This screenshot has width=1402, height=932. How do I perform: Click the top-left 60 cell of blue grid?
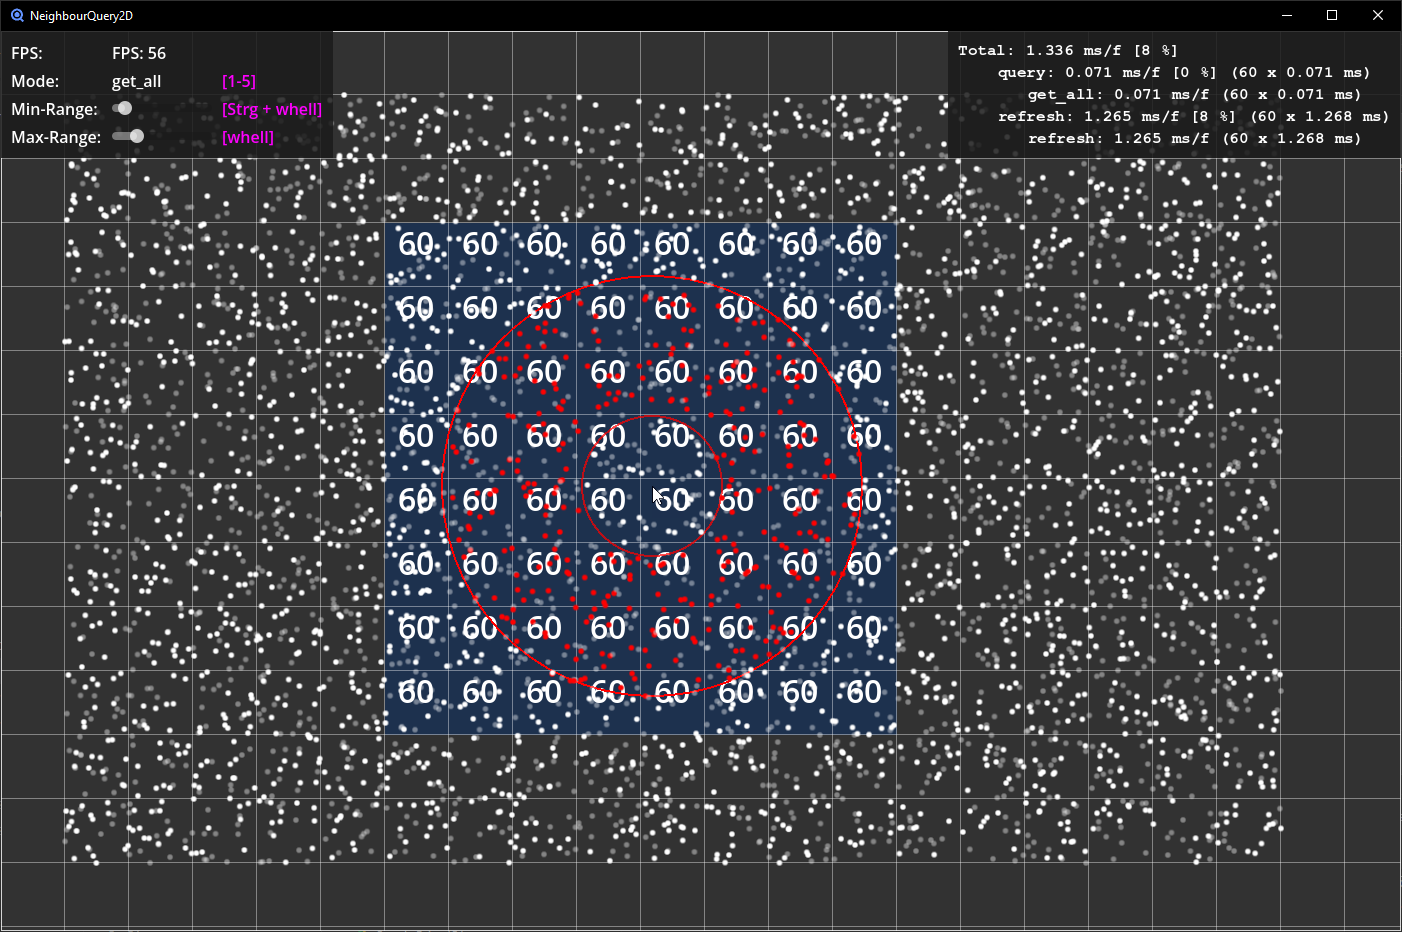coord(416,244)
